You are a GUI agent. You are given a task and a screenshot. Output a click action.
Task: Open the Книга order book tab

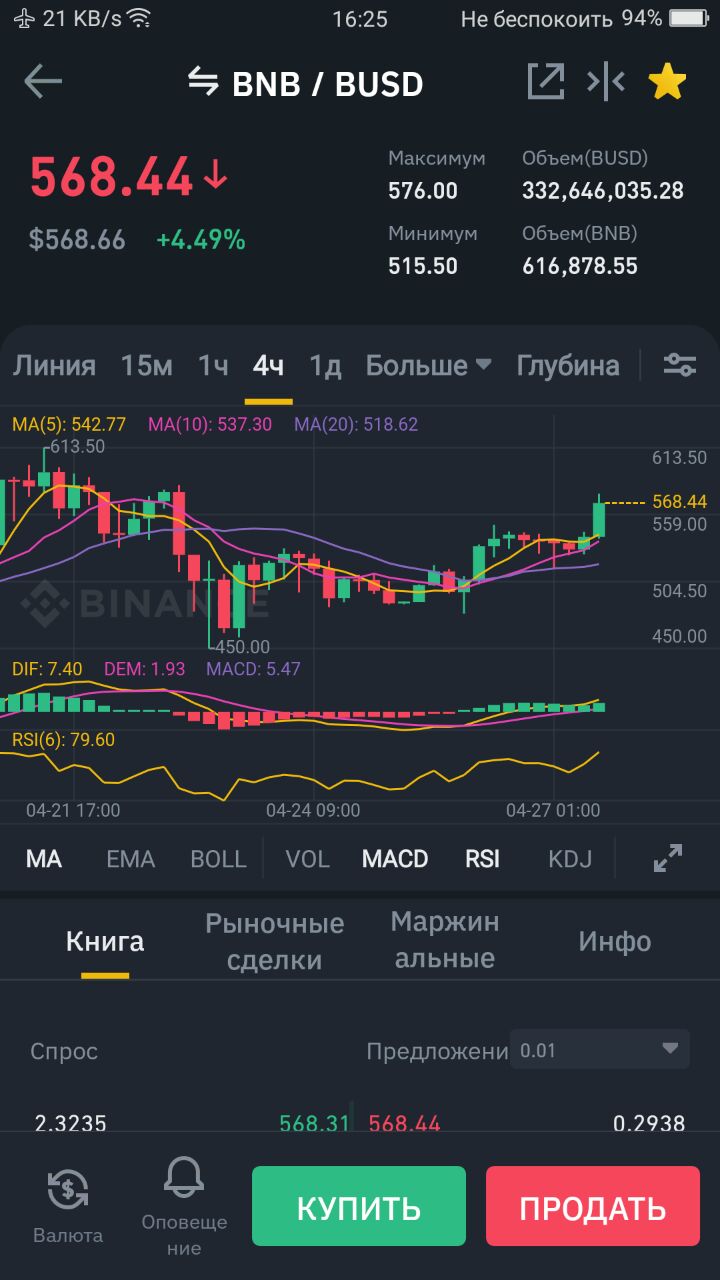pyautogui.click(x=105, y=941)
